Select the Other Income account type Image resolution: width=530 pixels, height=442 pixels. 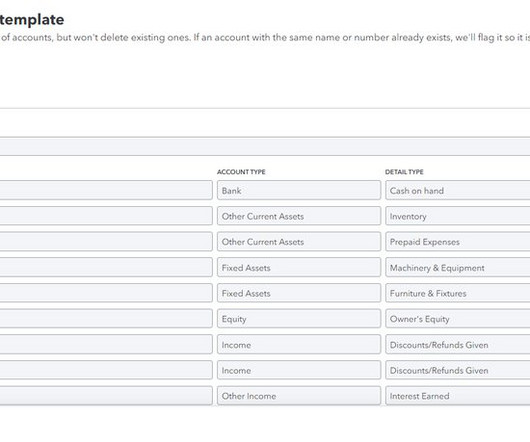coord(299,396)
